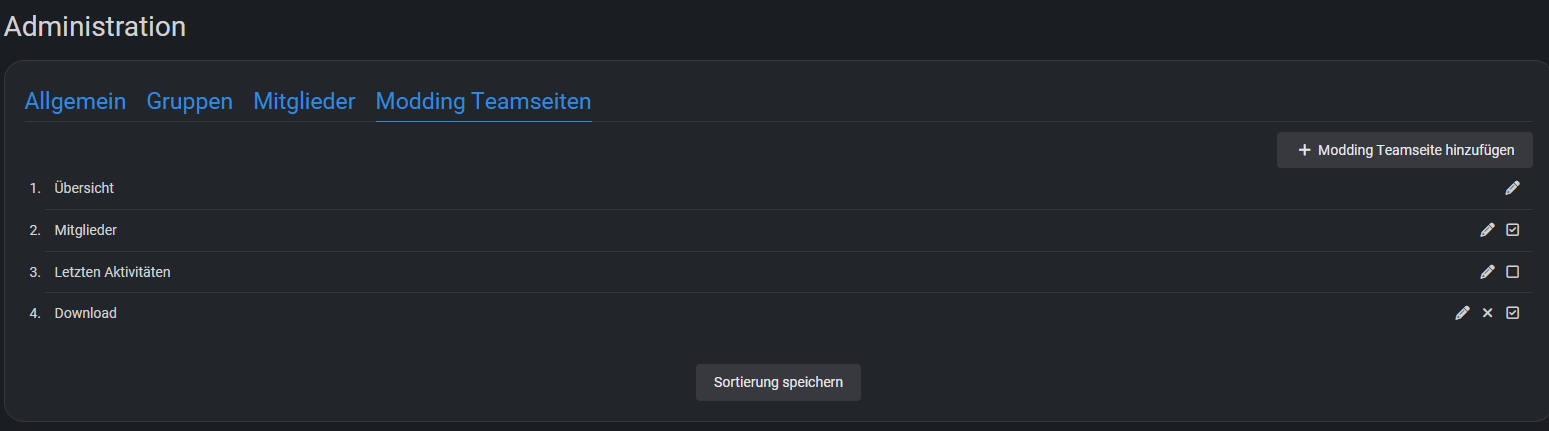Click the plus icon to add team page
The image size is (1549, 431).
click(x=1304, y=150)
